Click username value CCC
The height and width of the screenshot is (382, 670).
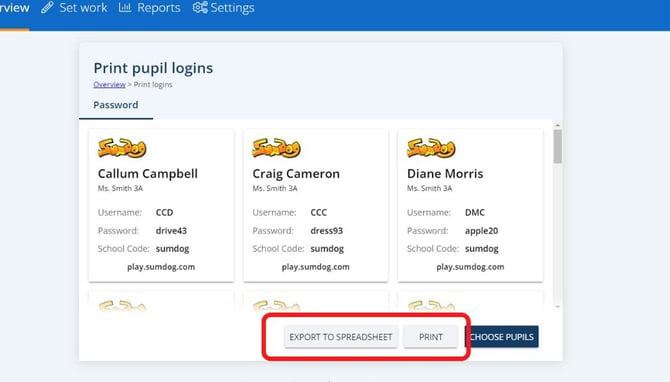[x=319, y=212]
